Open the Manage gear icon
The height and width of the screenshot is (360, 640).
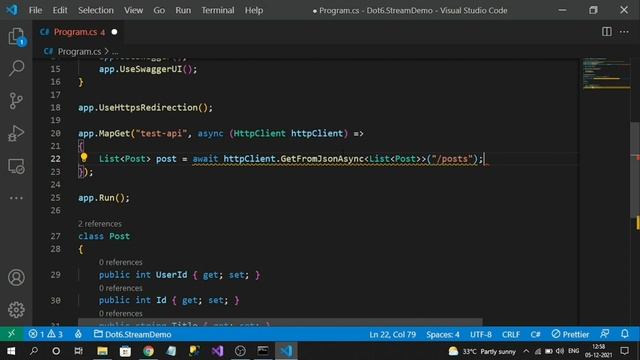(x=16, y=310)
